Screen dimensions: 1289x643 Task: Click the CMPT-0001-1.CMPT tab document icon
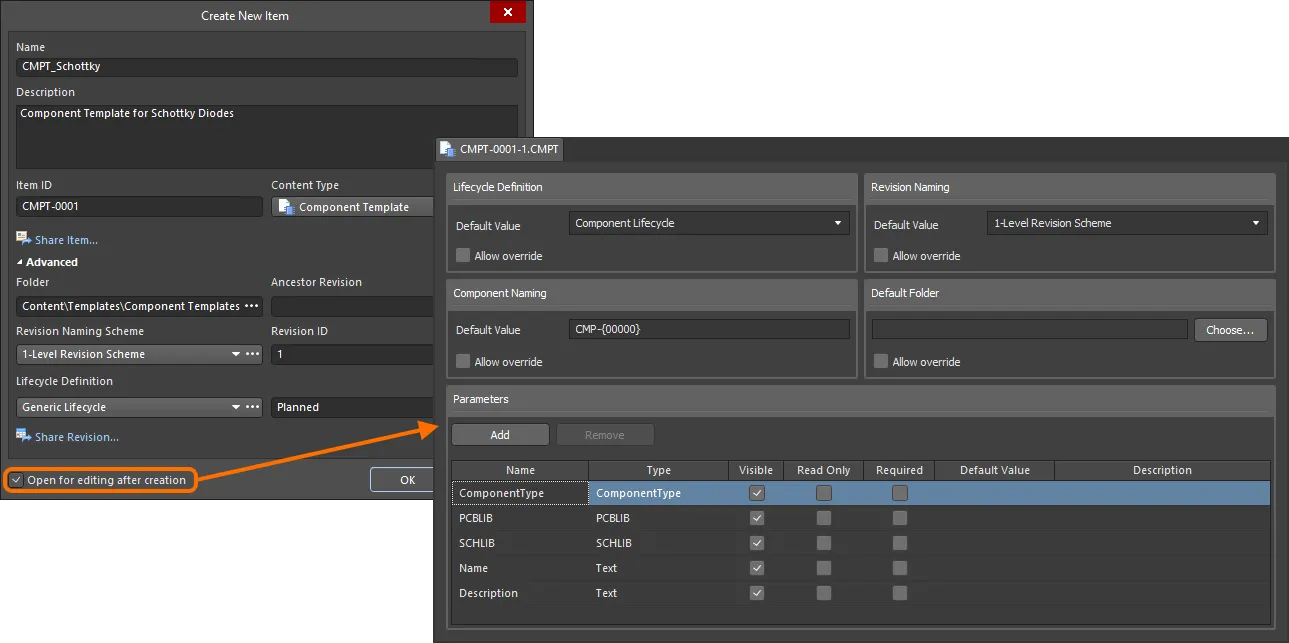pyautogui.click(x=447, y=150)
